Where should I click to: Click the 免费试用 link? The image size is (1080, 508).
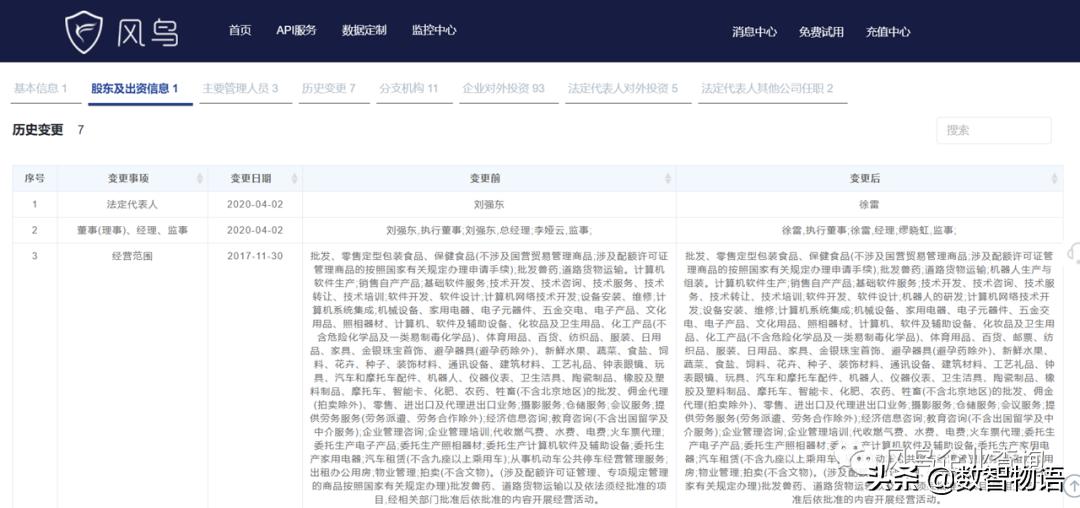[821, 32]
